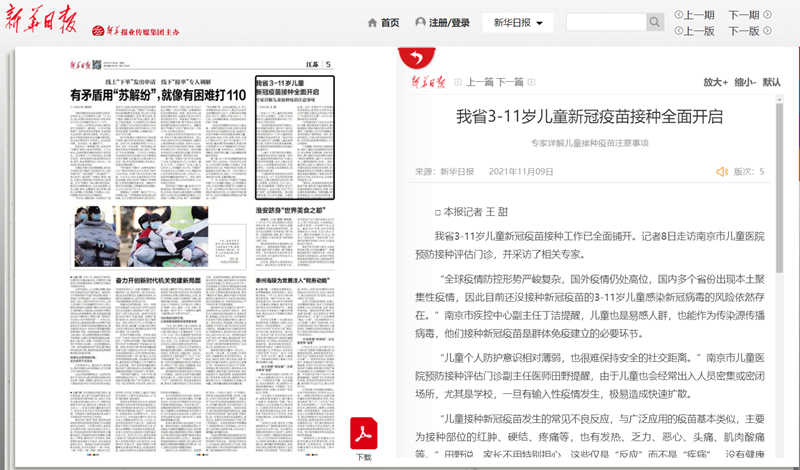Shrink text with 缩小-
800x470 pixels.
[x=745, y=82]
